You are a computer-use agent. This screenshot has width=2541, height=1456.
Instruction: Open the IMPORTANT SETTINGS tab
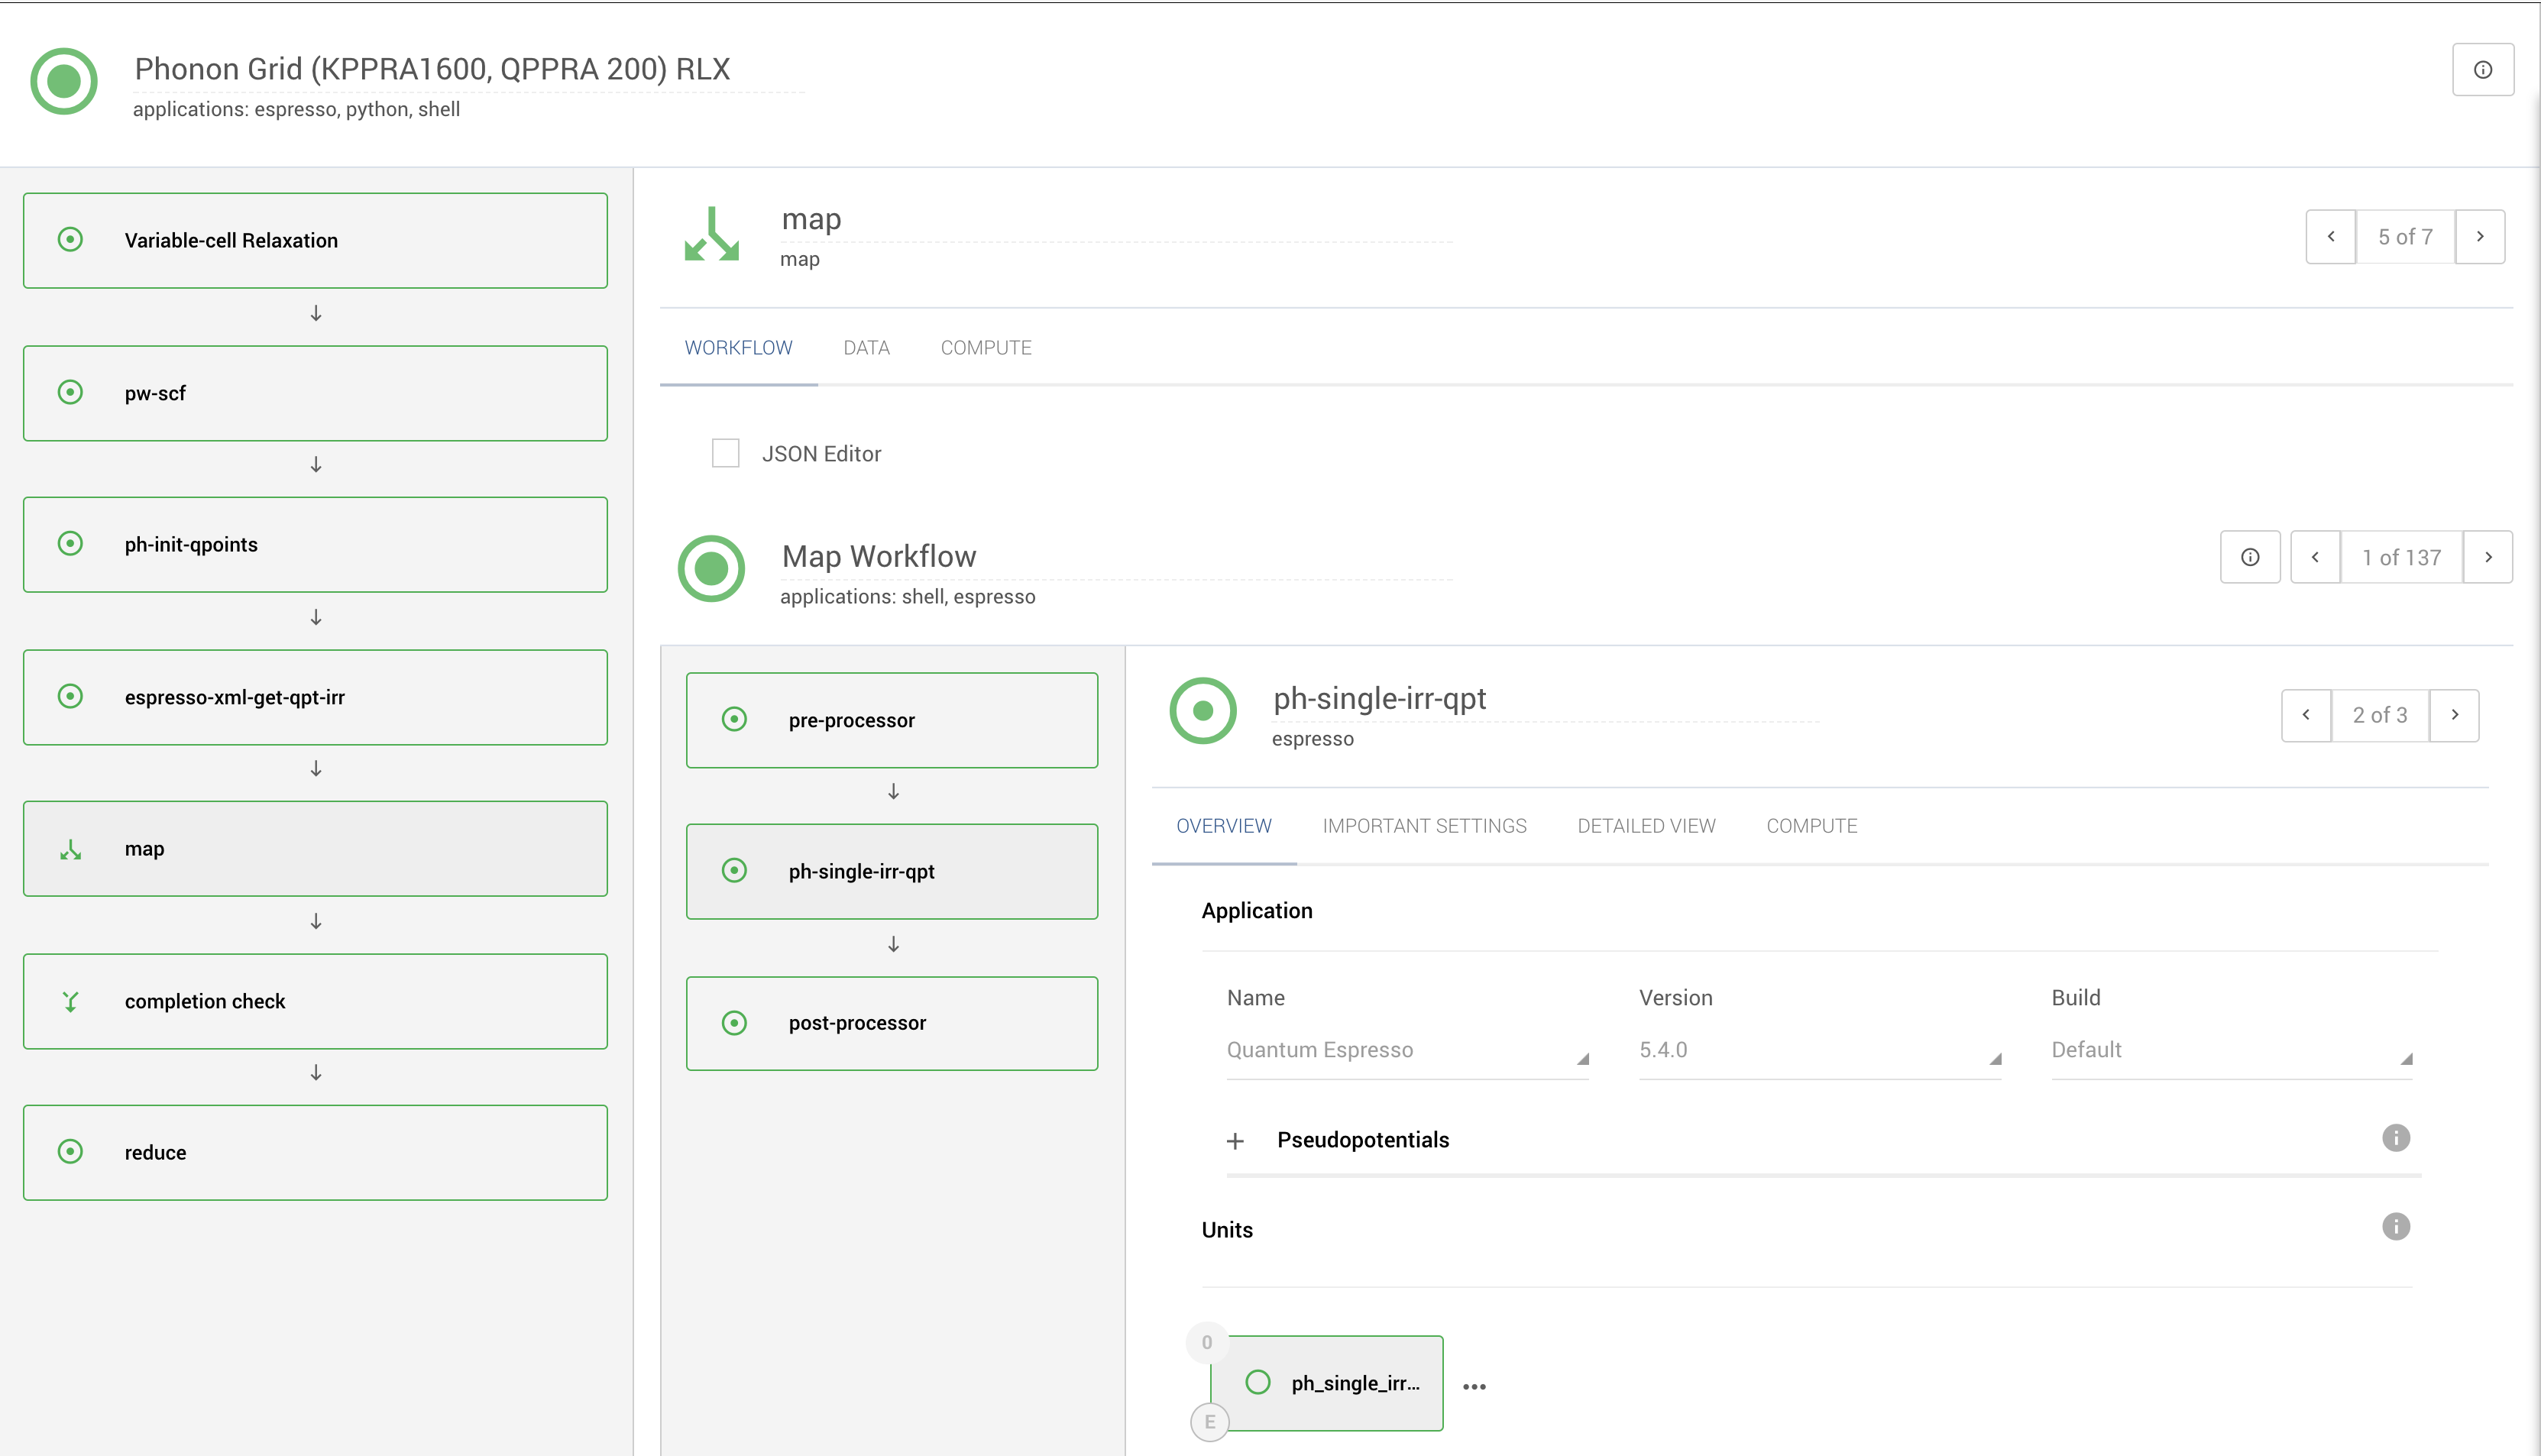(x=1425, y=826)
